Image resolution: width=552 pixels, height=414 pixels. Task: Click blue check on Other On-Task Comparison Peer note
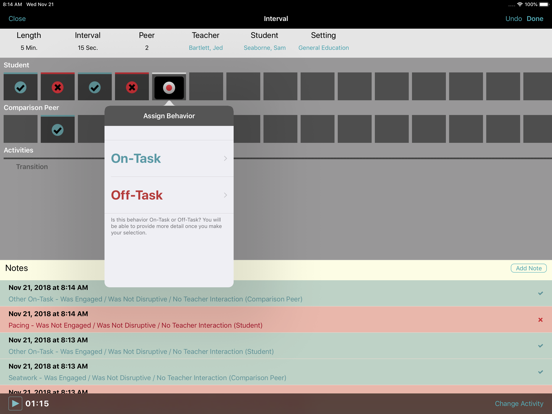540,293
